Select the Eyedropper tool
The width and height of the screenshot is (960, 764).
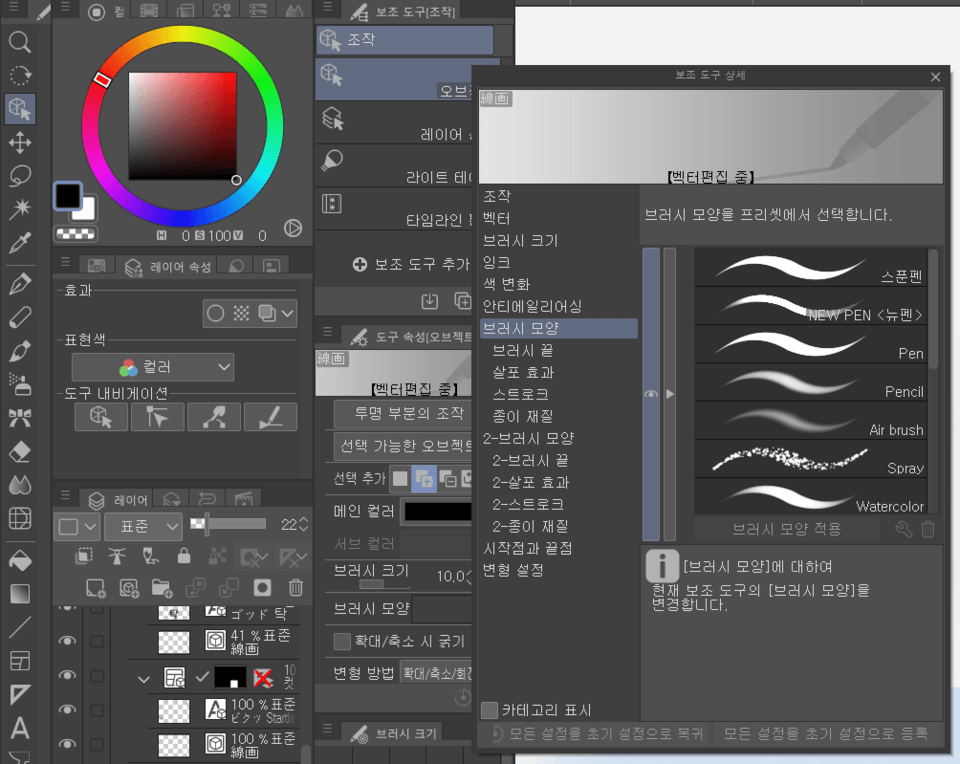tap(19, 240)
